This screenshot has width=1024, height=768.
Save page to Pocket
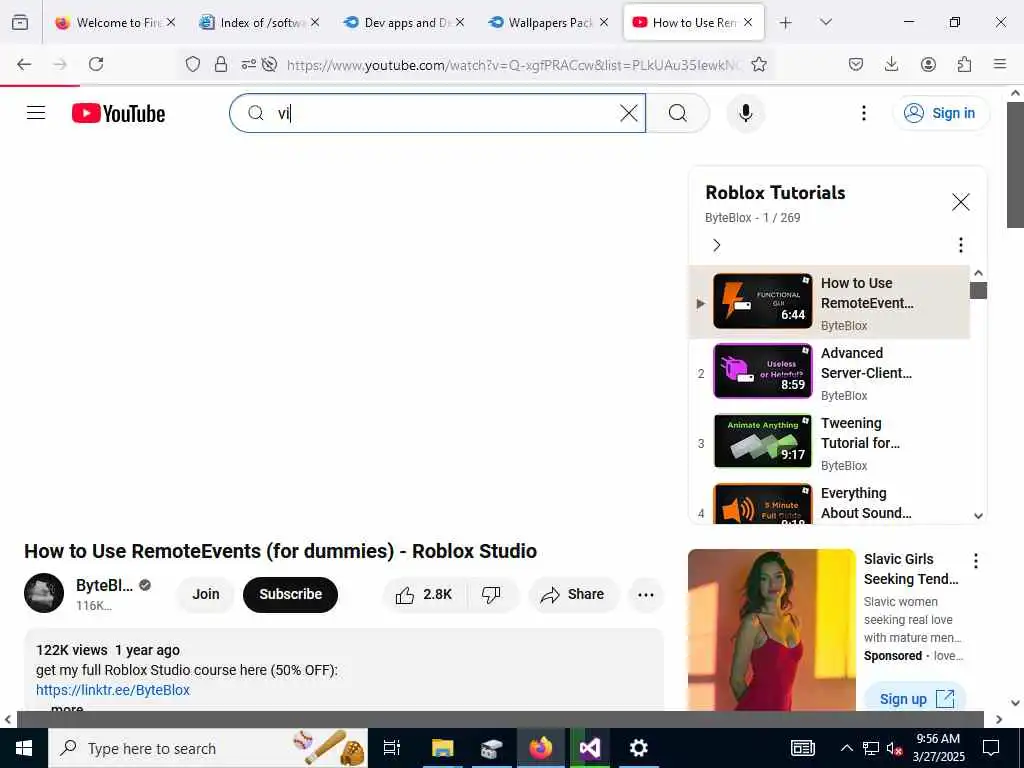tap(856, 64)
